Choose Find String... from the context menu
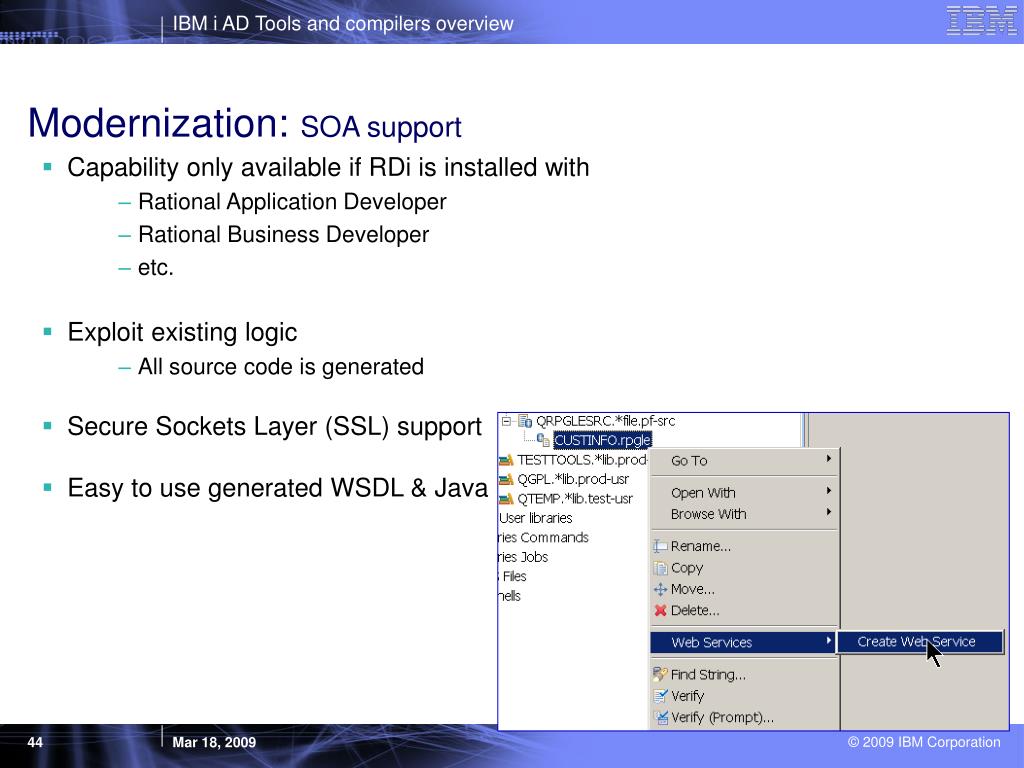This screenshot has width=1024, height=768. tap(744, 675)
